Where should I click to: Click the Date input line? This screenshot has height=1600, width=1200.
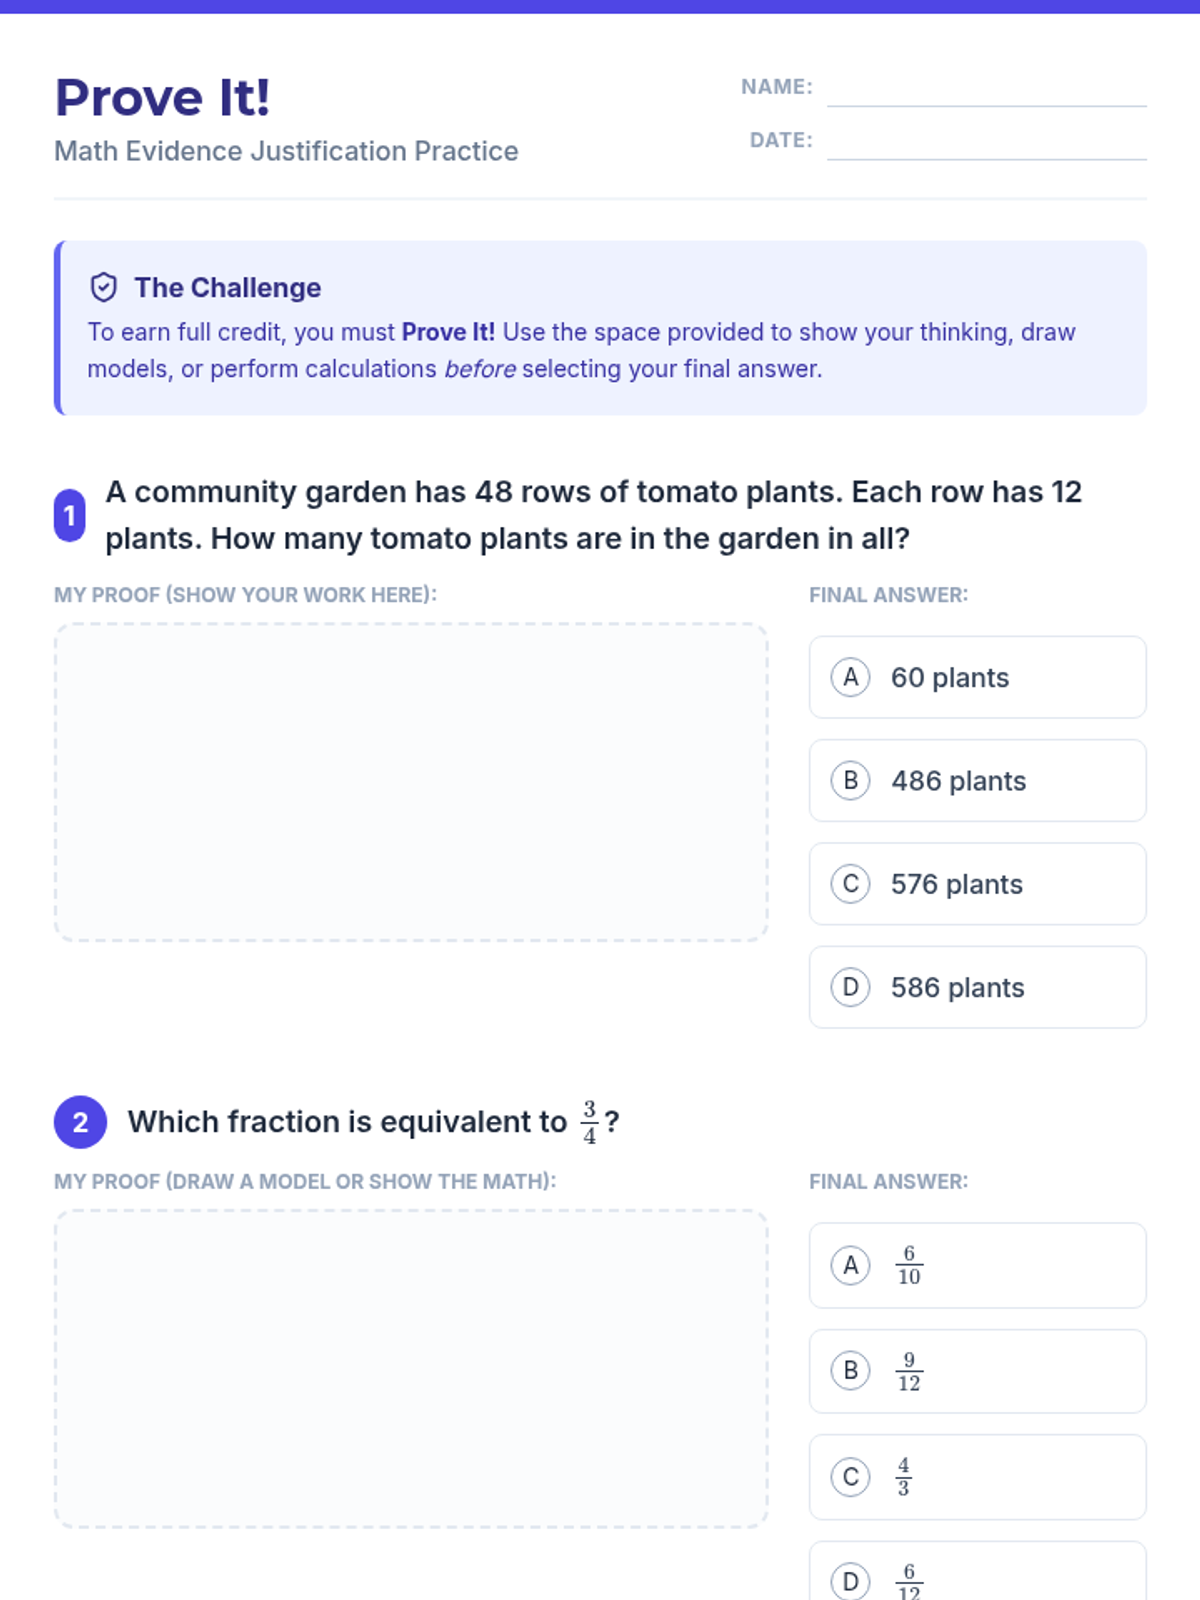click(986, 143)
